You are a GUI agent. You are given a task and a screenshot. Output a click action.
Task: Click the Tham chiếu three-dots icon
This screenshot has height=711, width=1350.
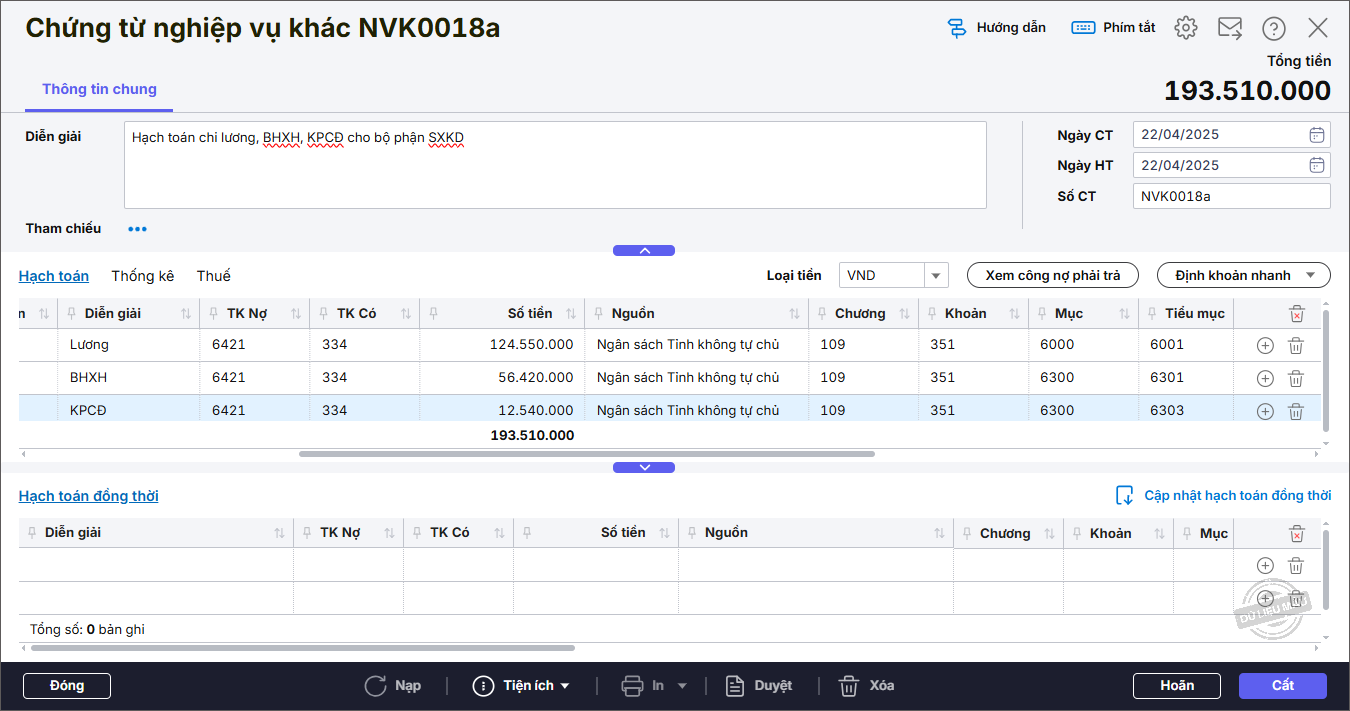click(137, 229)
